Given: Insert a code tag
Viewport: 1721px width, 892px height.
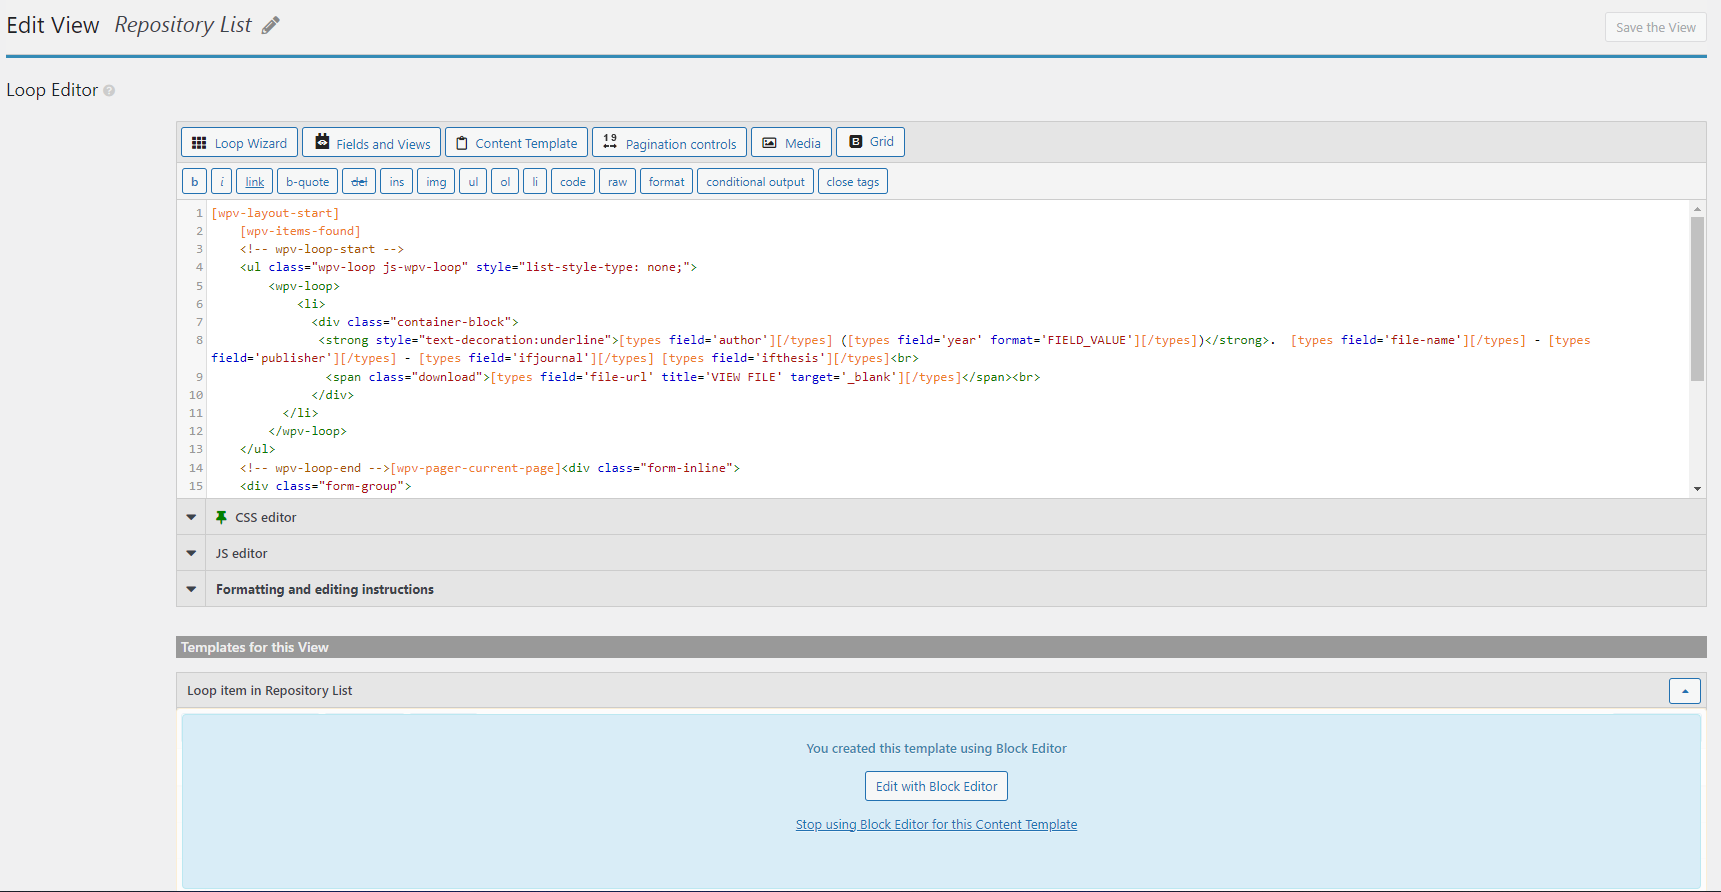Looking at the screenshot, I should pos(573,182).
